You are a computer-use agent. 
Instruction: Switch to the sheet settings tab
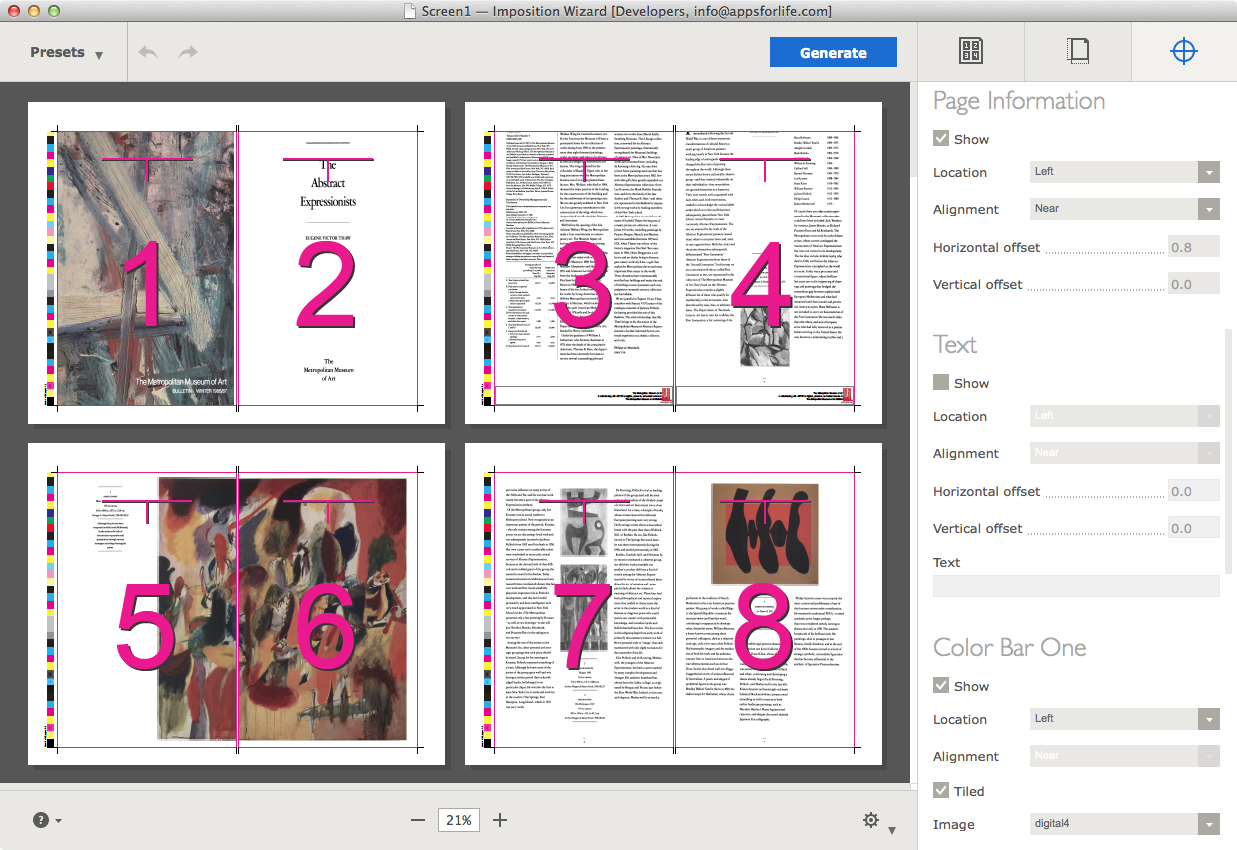pos(1076,50)
